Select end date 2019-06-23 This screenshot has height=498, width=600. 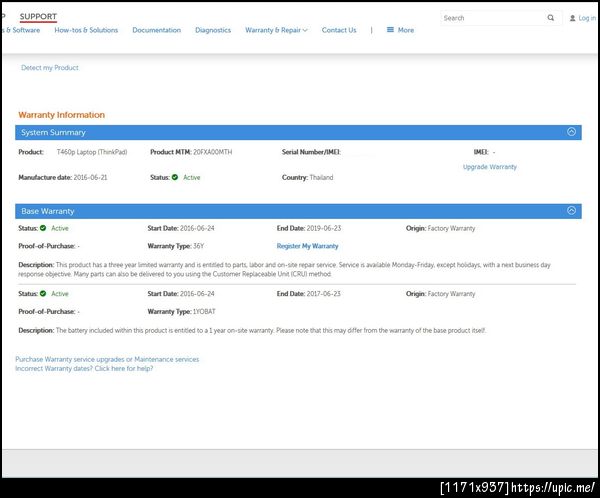pyautogui.click(x=324, y=228)
